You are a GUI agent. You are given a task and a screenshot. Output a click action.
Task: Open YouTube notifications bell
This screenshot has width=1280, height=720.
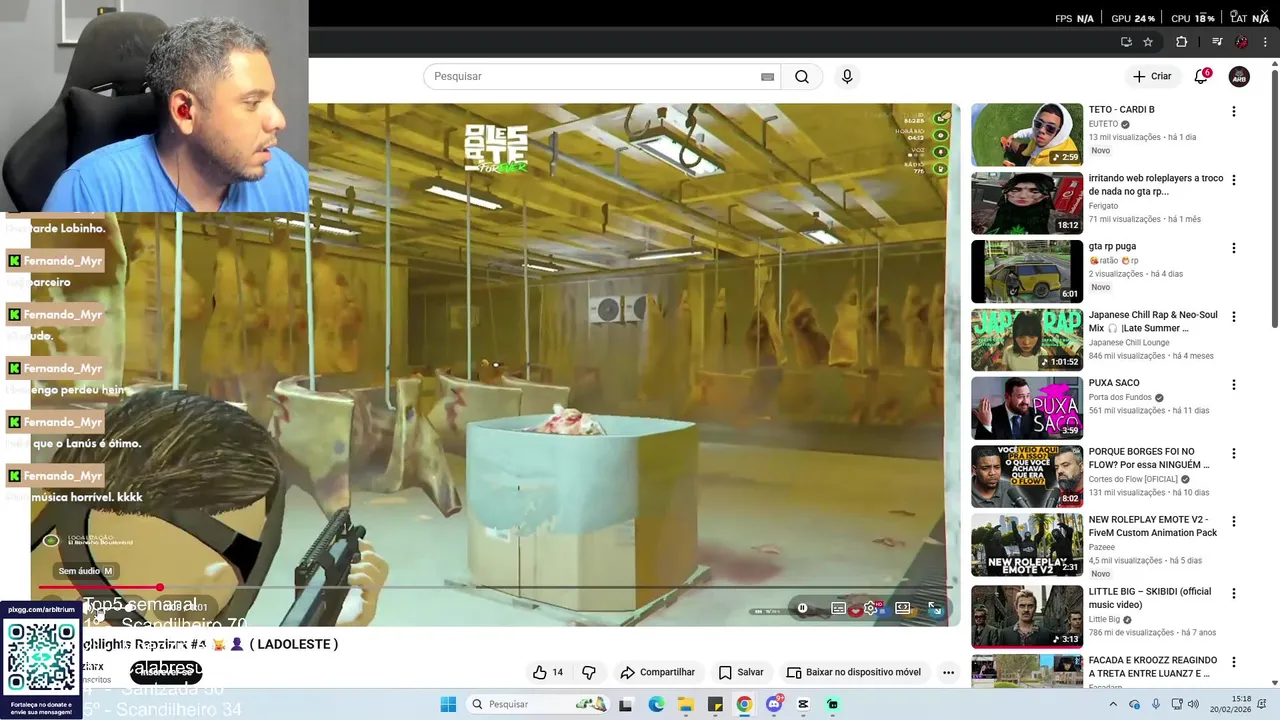click(x=1201, y=77)
